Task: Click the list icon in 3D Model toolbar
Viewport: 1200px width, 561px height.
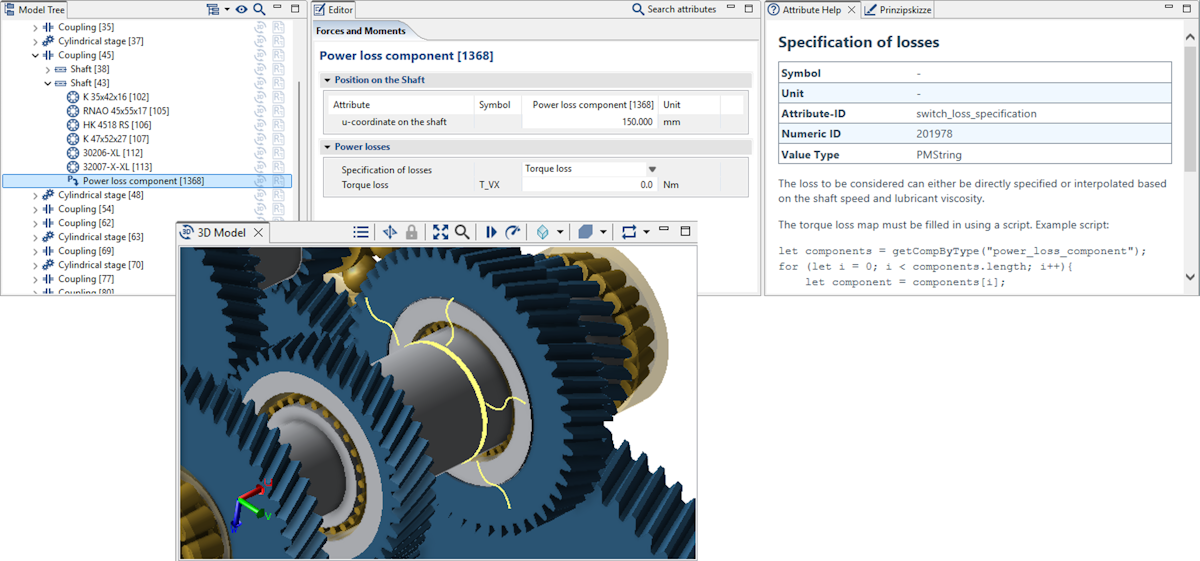Action: coord(361,232)
